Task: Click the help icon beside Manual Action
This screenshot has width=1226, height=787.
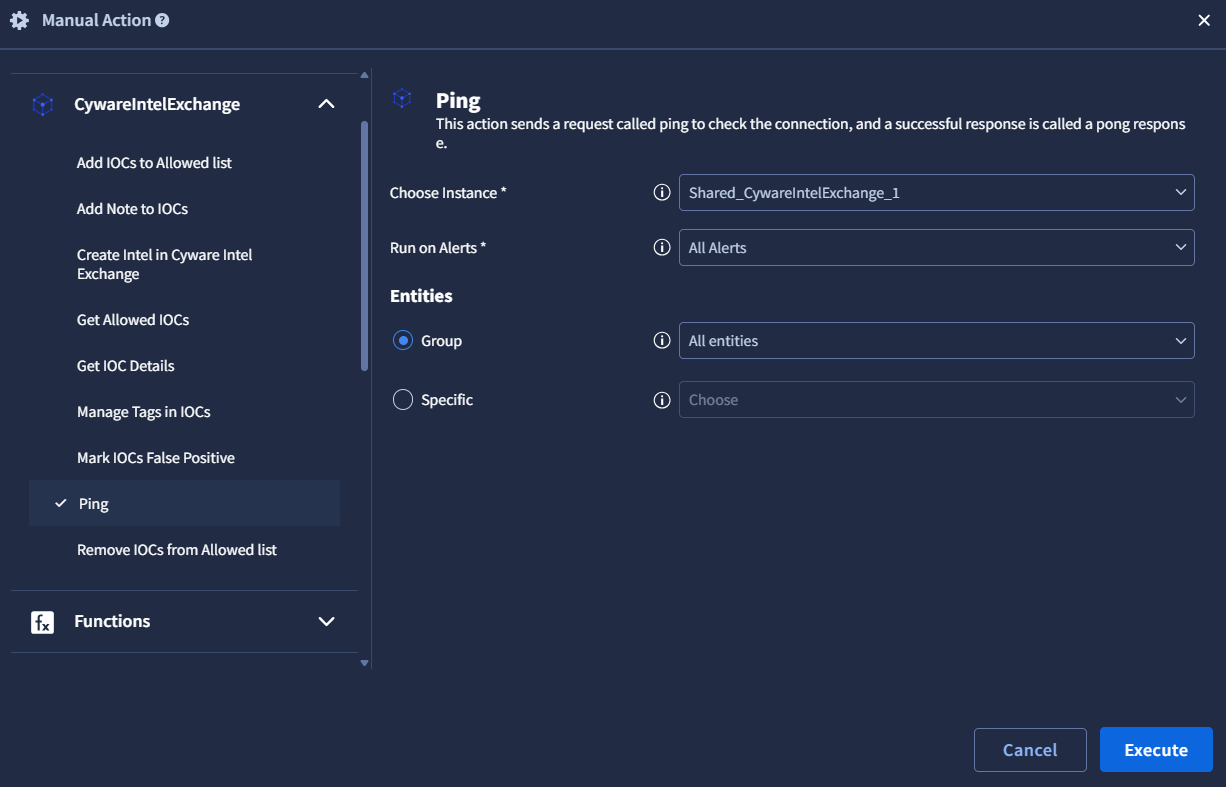Action: 162,20
